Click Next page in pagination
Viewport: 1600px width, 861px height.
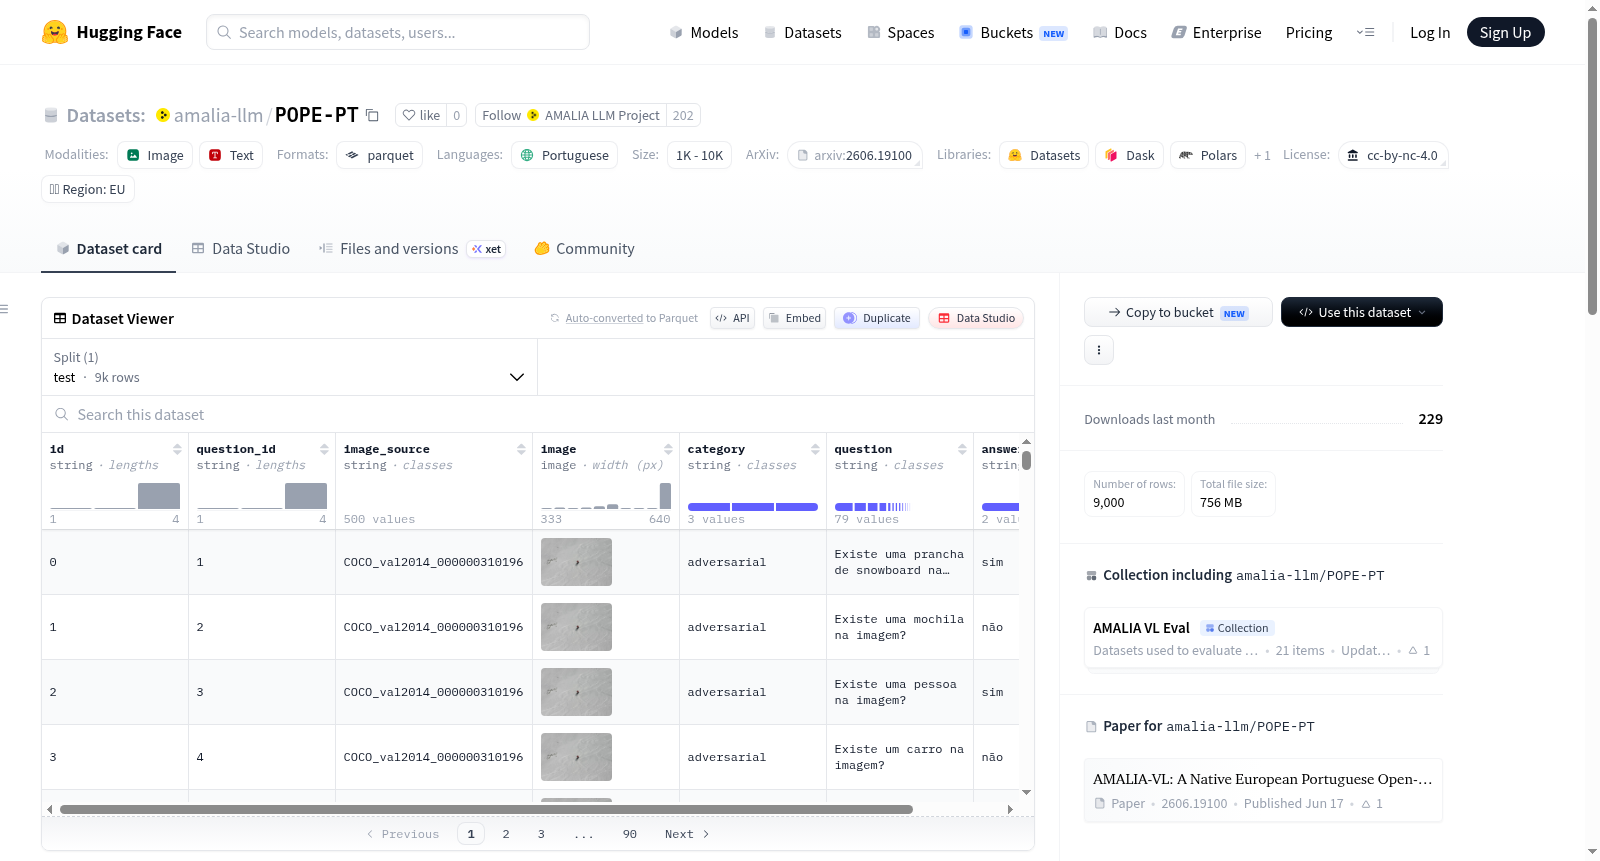[x=687, y=834]
